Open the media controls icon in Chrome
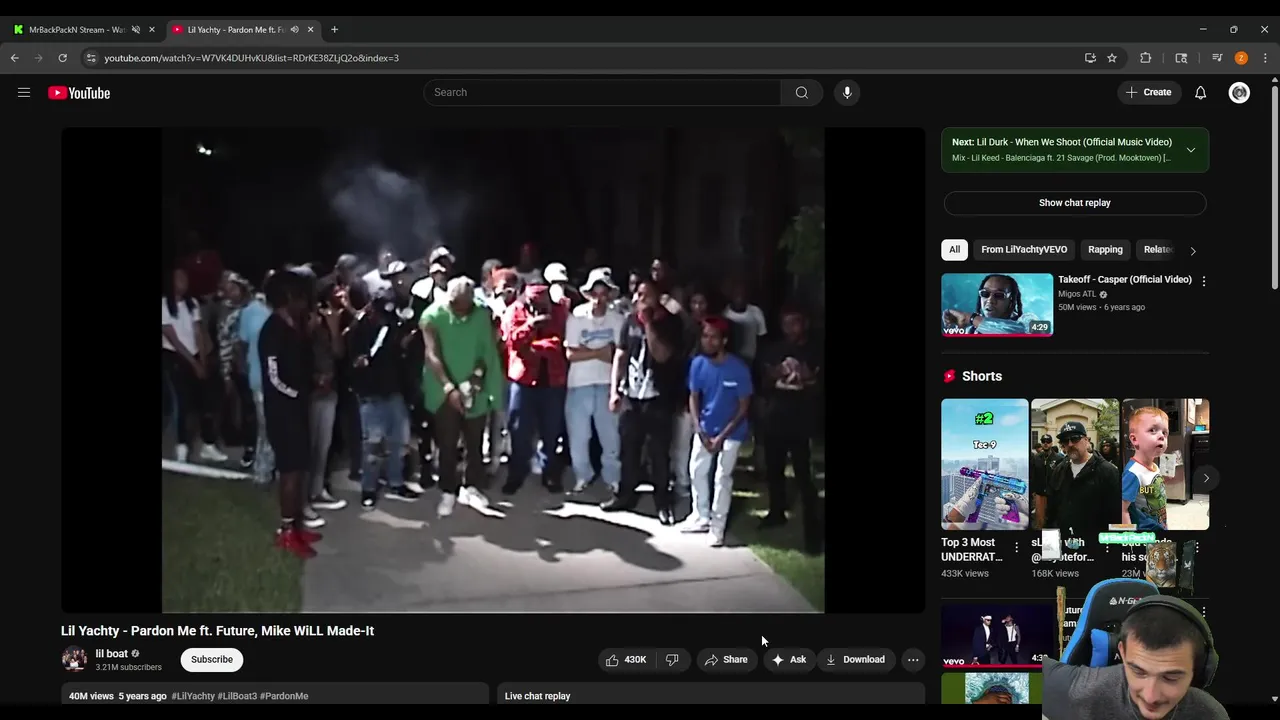Viewport: 1280px width, 720px height. [x=1217, y=58]
